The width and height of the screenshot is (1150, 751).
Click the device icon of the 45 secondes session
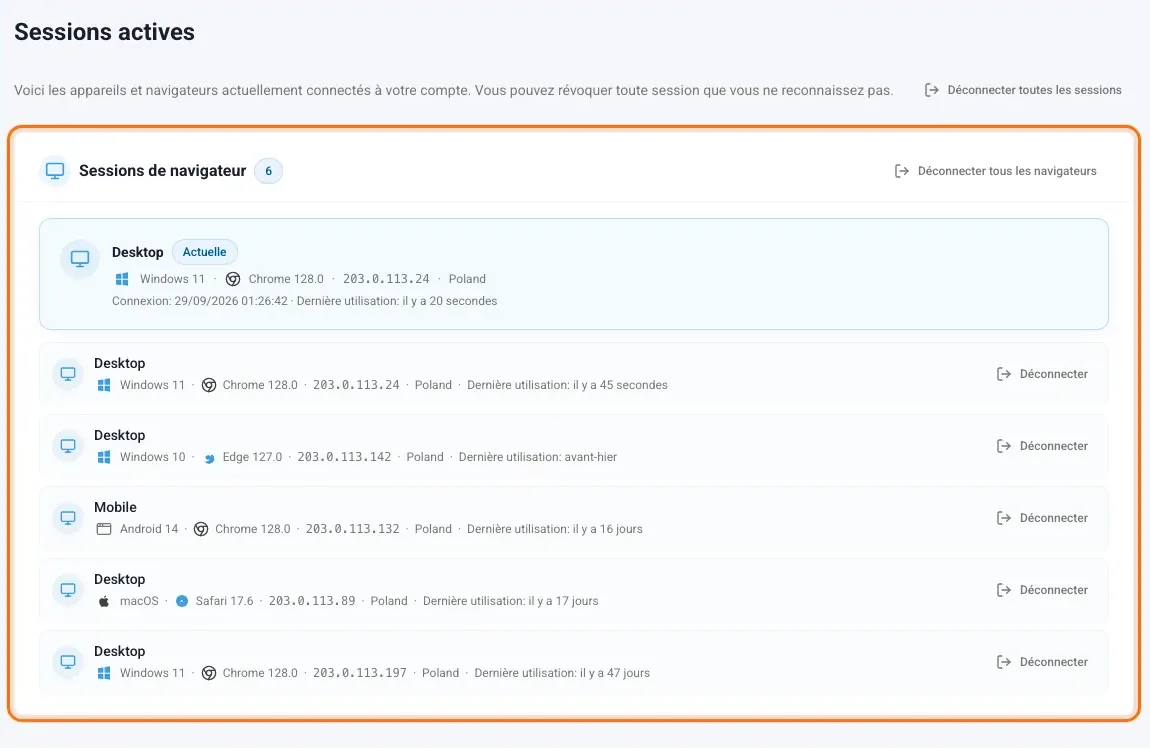pos(68,374)
